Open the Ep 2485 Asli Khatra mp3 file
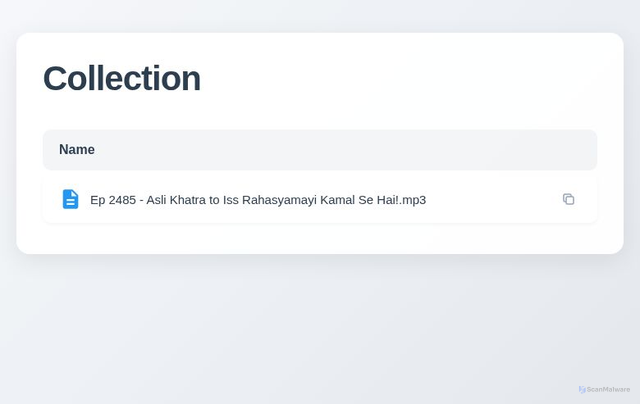This screenshot has height=404, width=640. click(x=257, y=200)
